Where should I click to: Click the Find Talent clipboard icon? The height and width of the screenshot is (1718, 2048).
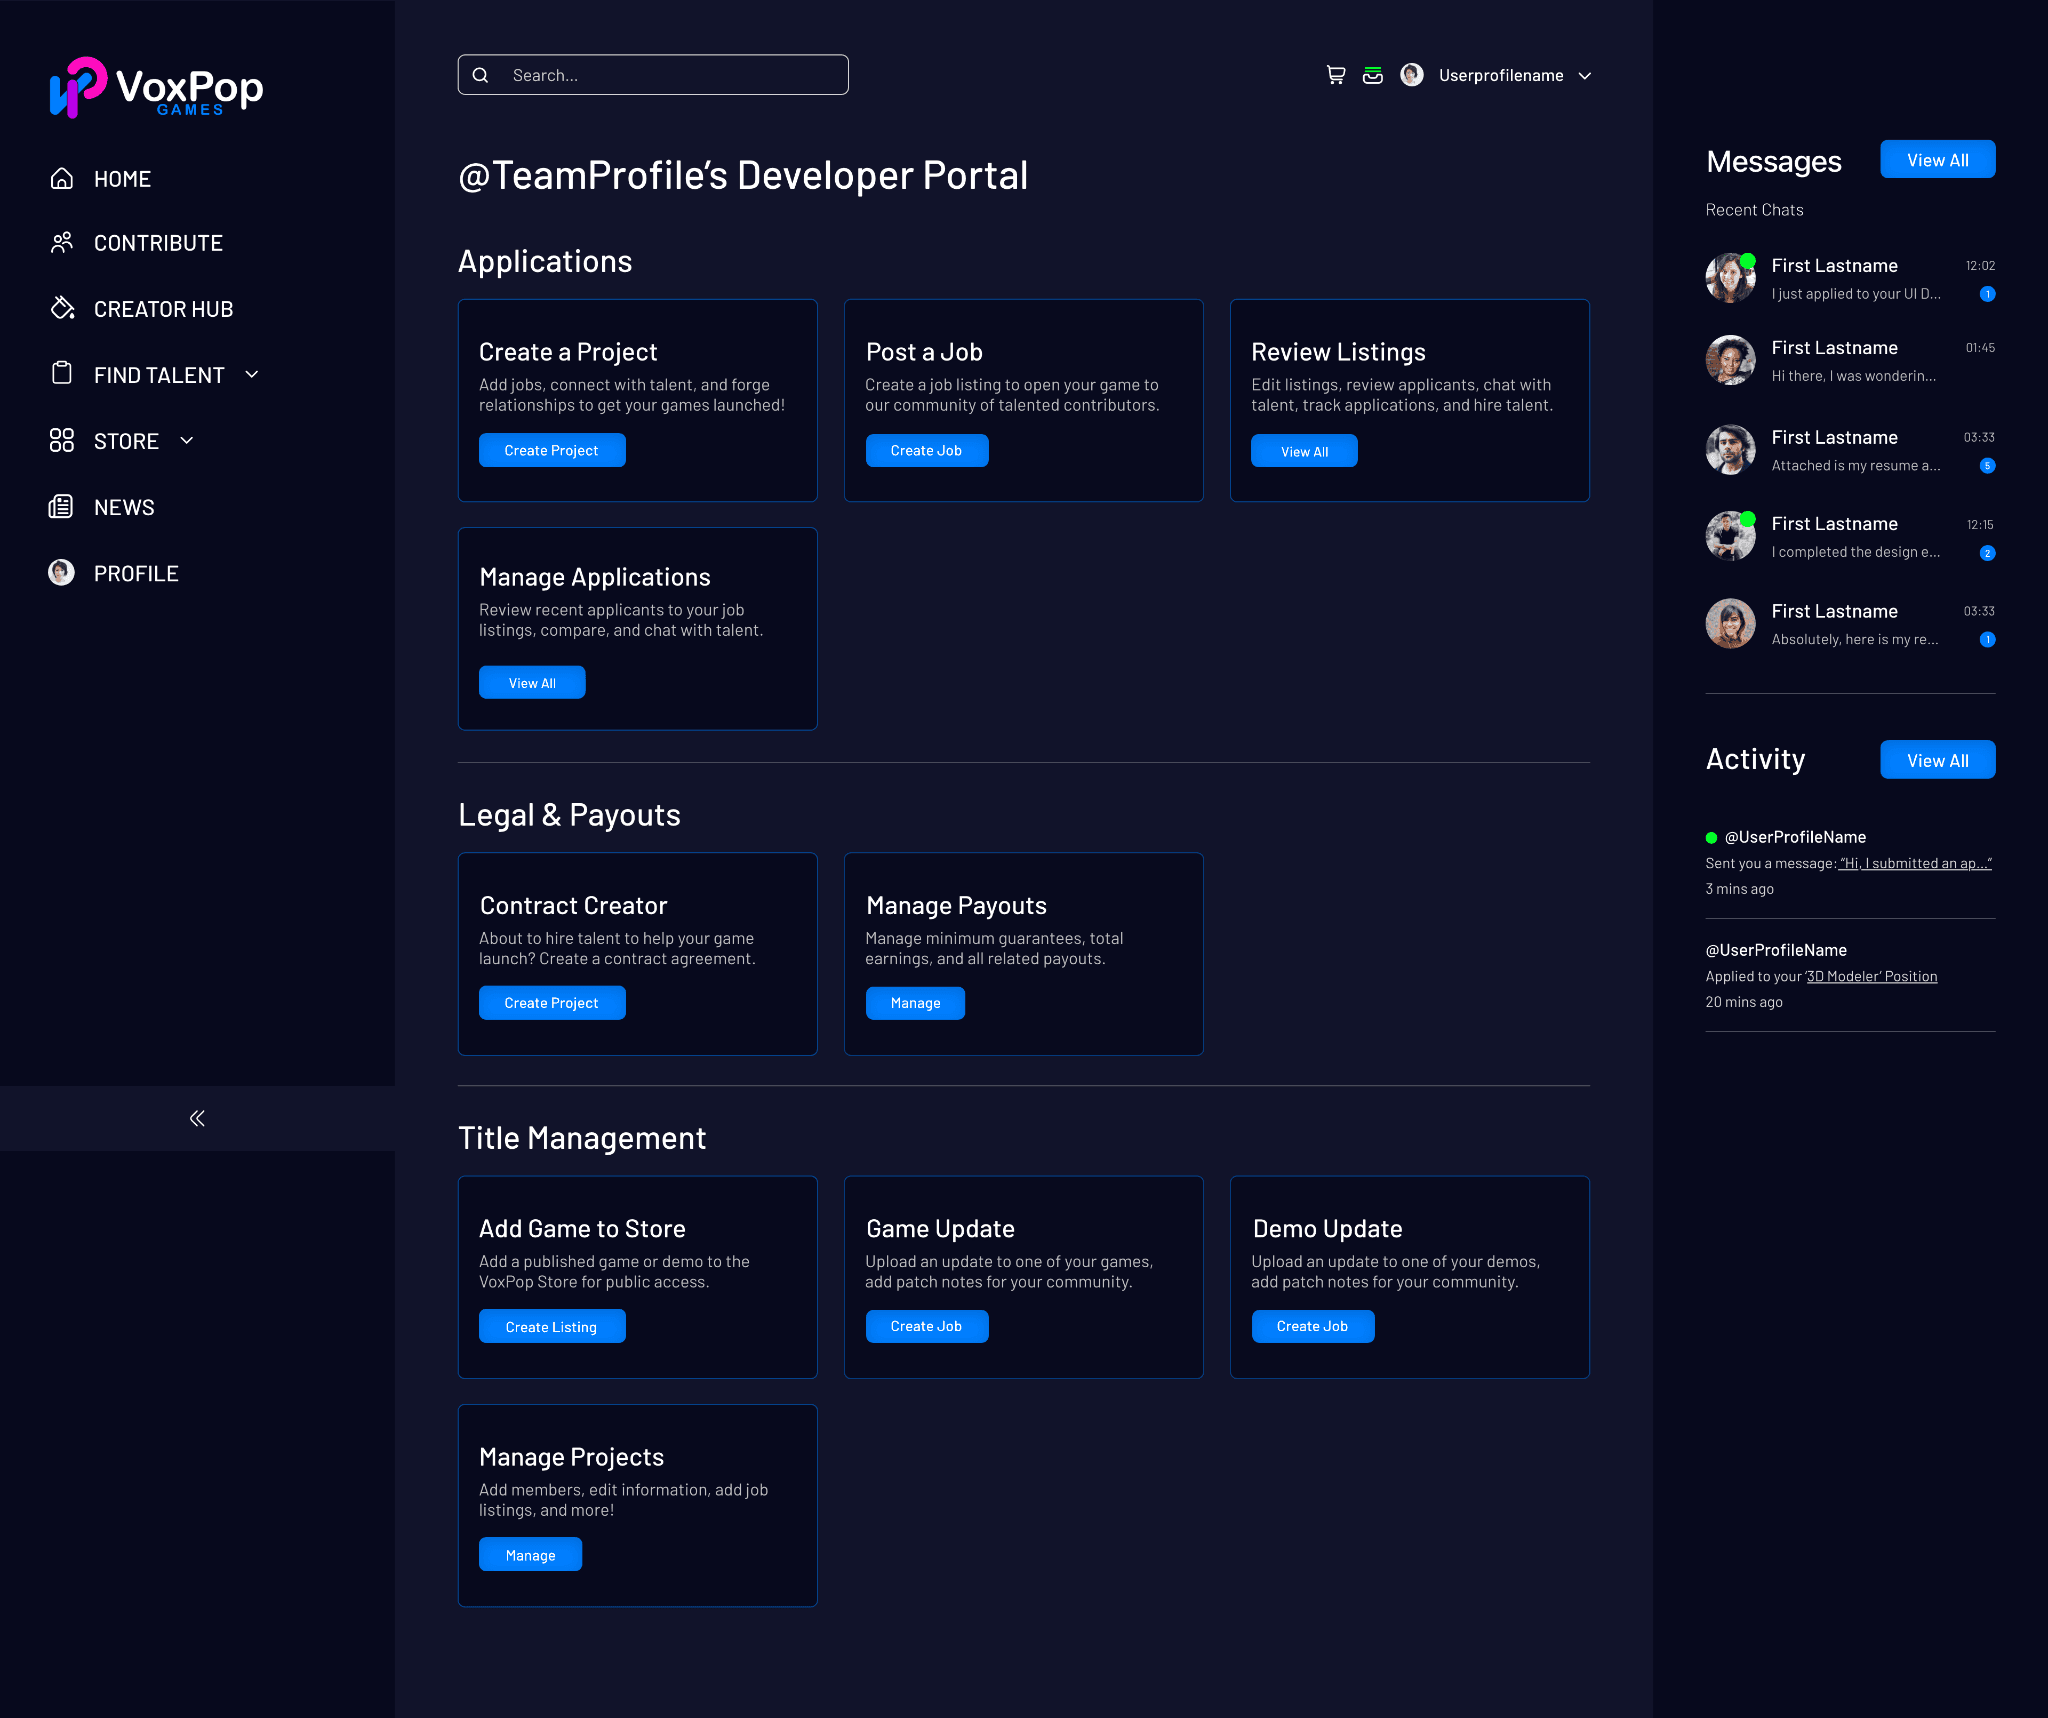pyautogui.click(x=62, y=374)
